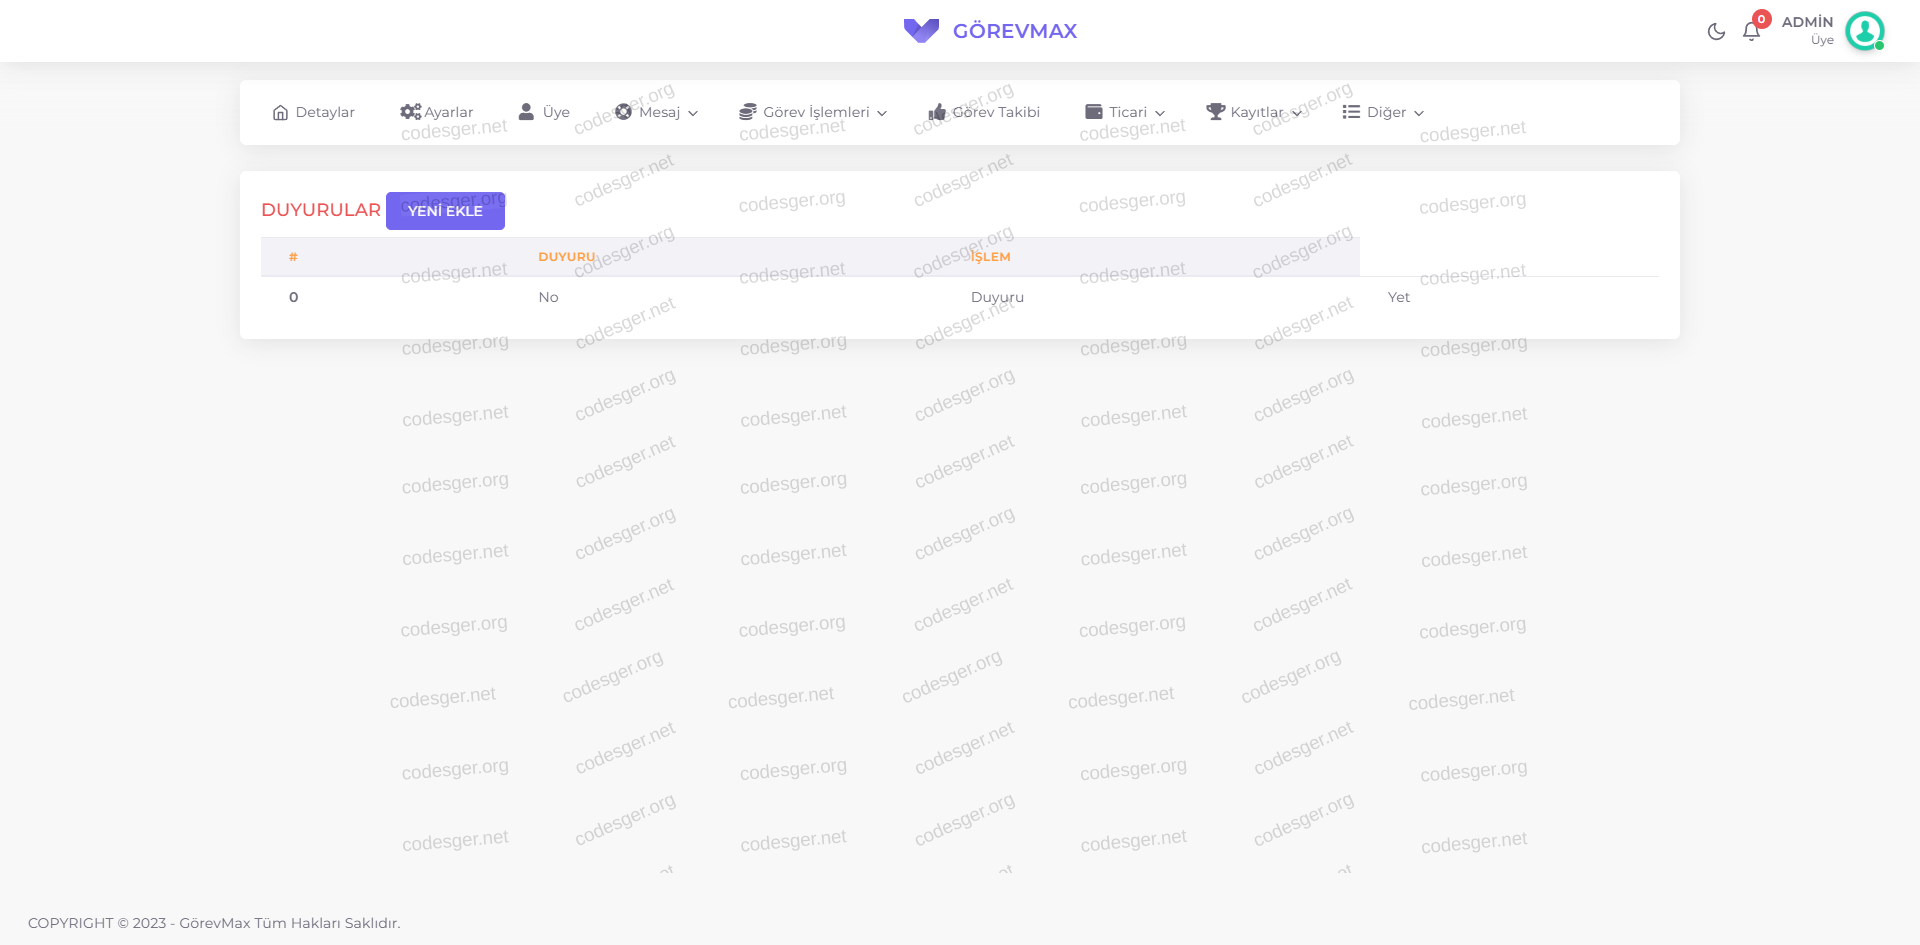
Task: Click the ADMİN username text
Action: pyautogui.click(x=1807, y=22)
